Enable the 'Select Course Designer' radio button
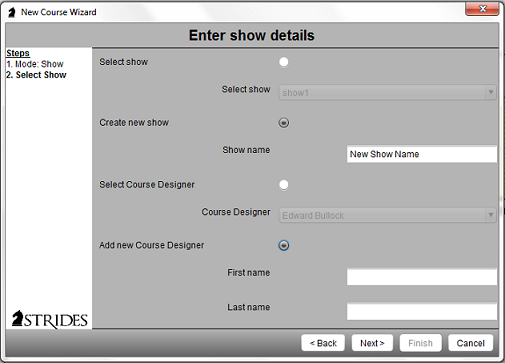This screenshot has width=505, height=363. click(284, 185)
